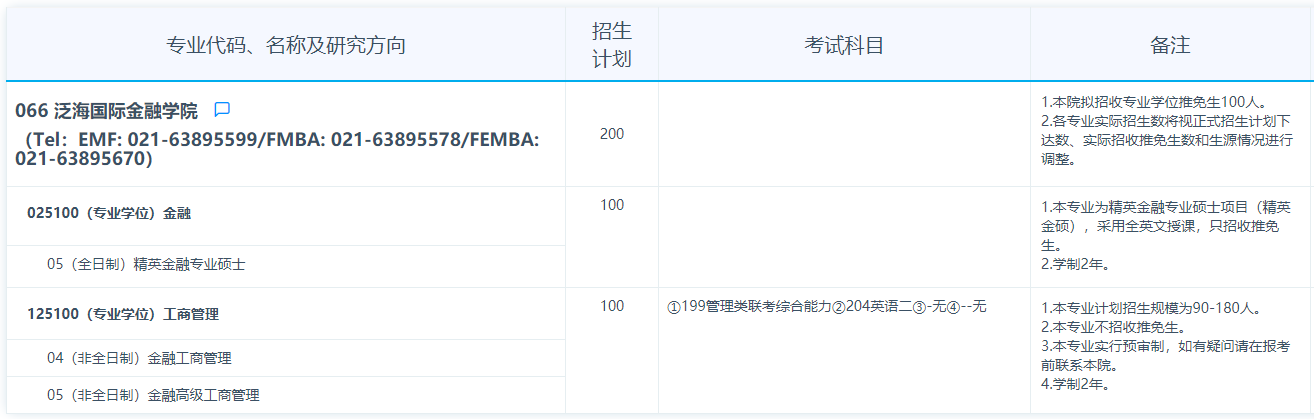Click the empty 考试科目 cell for 金融
This screenshot has height=419, width=1314.
[844, 237]
